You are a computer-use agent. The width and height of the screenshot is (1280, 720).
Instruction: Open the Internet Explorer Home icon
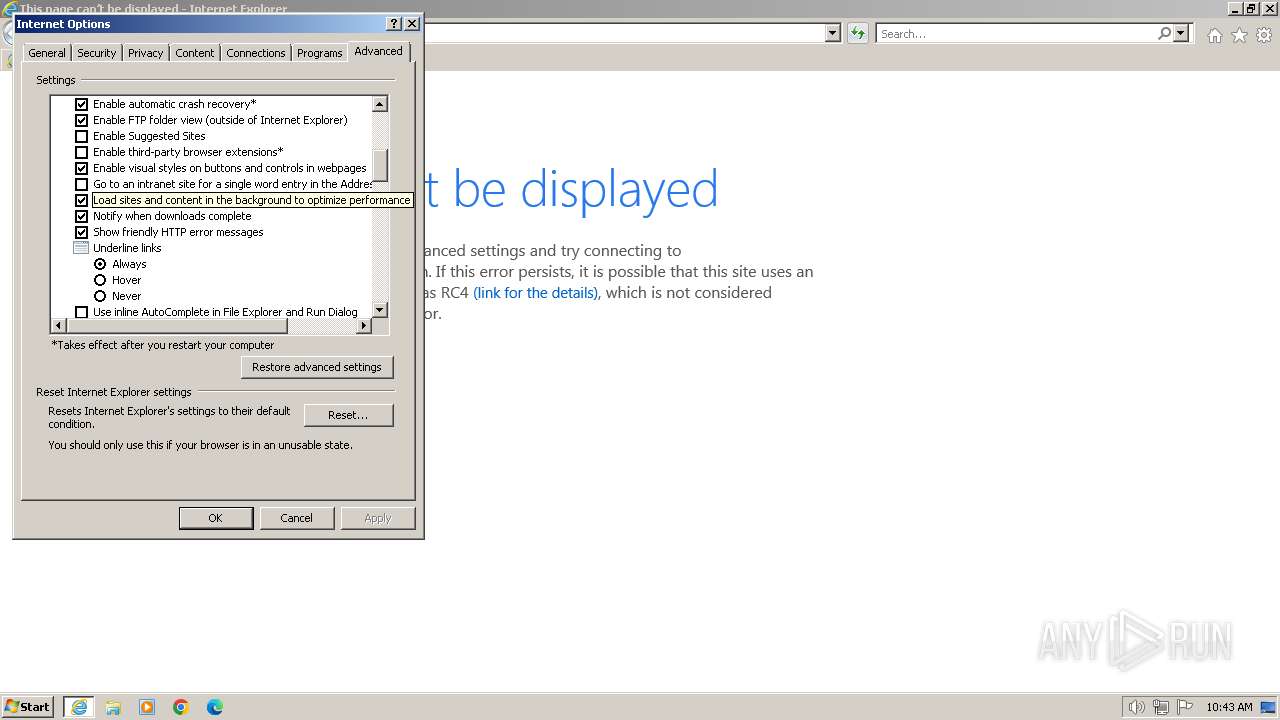[1214, 35]
